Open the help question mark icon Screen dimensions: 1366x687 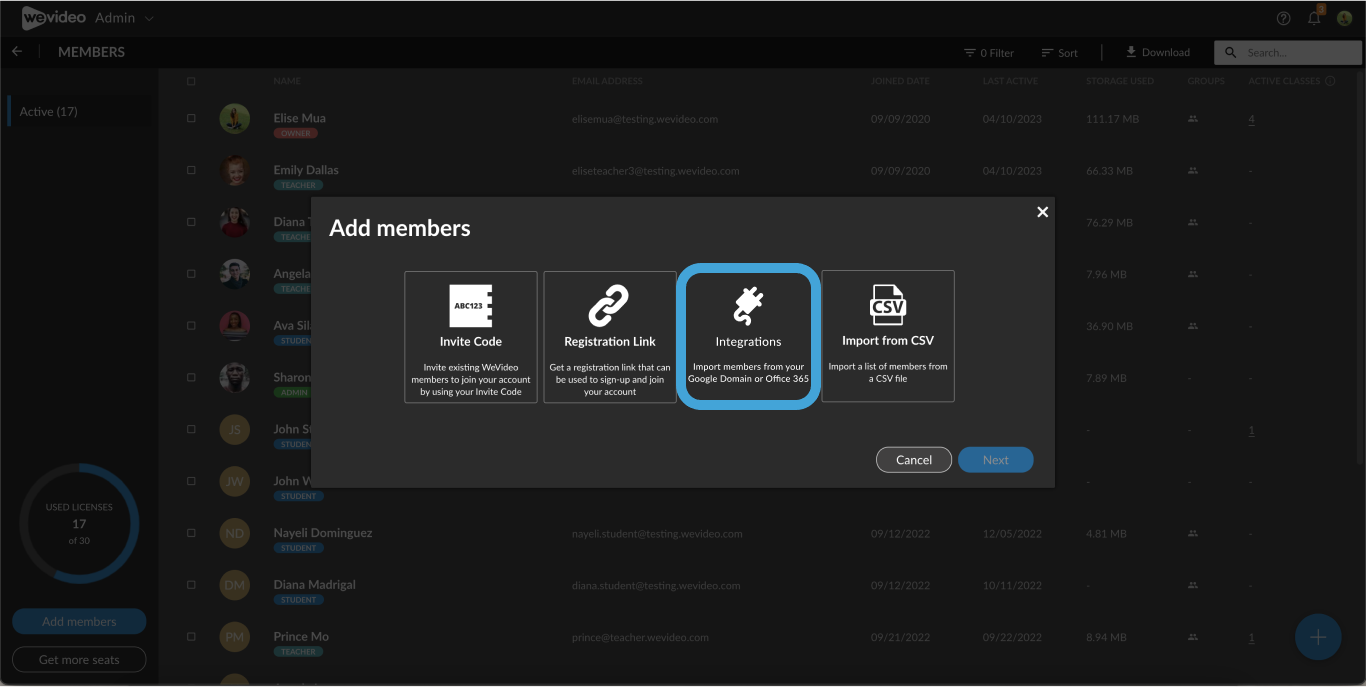pyautogui.click(x=1284, y=19)
